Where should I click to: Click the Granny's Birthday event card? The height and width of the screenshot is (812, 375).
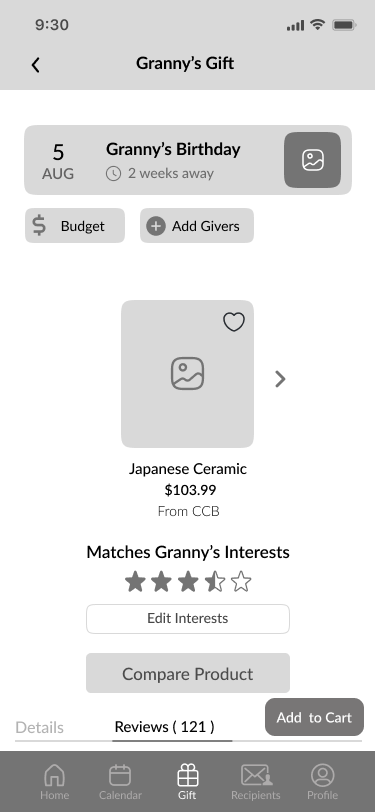click(x=188, y=160)
